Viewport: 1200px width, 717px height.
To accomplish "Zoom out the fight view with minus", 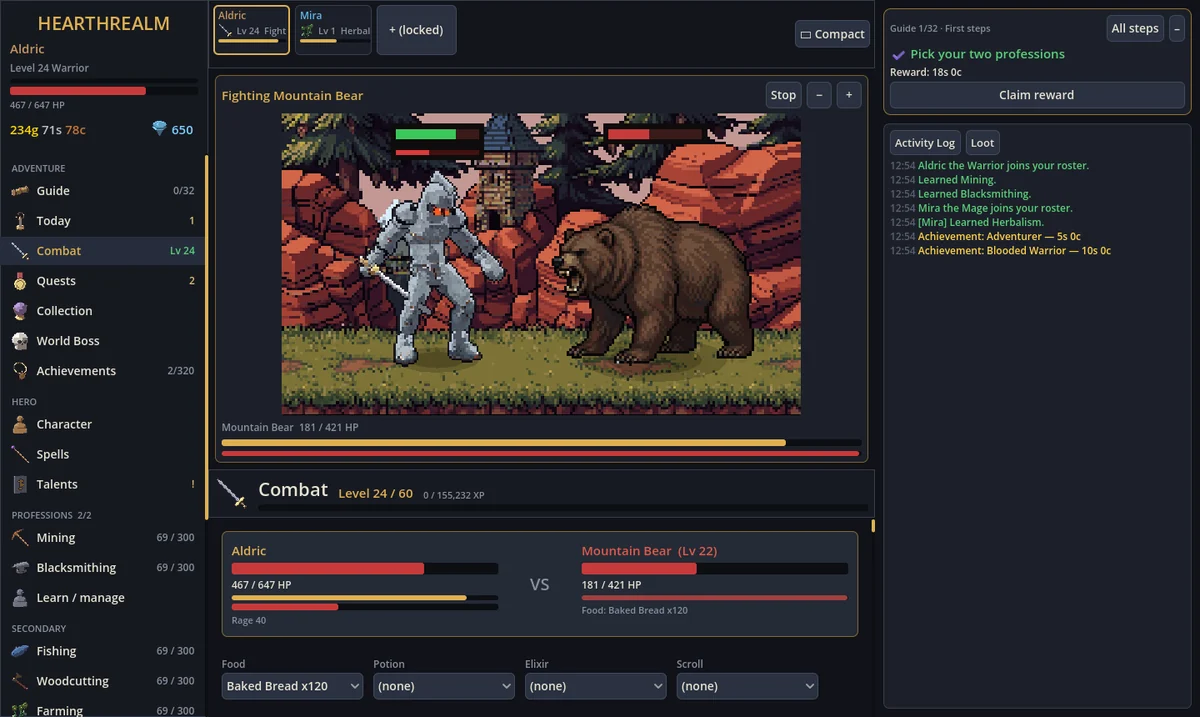I will (x=819, y=95).
